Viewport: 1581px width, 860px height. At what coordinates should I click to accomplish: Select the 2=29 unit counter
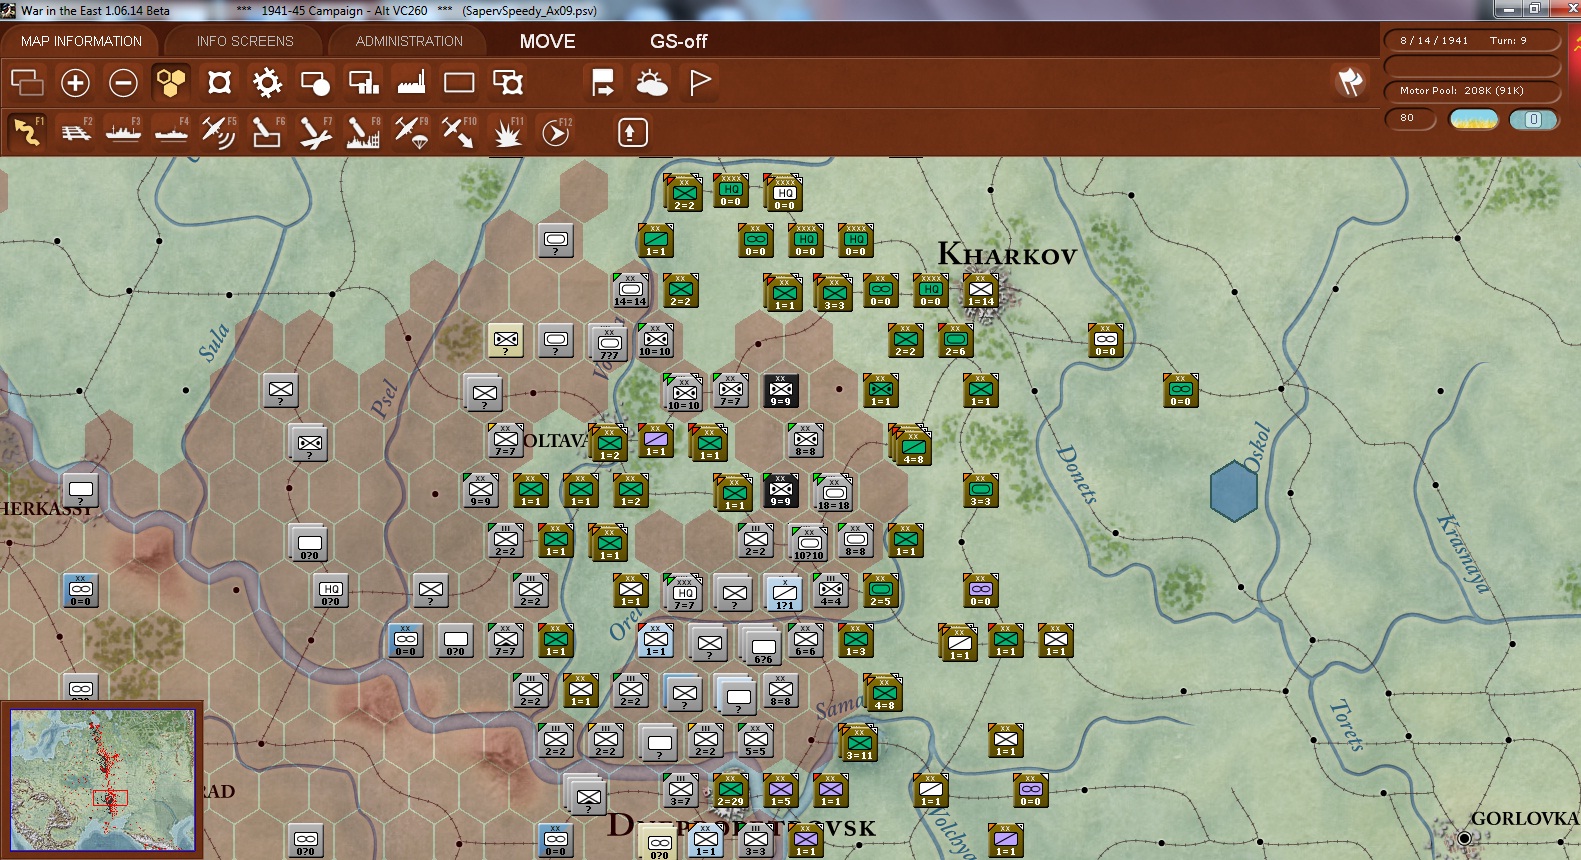[x=731, y=790]
